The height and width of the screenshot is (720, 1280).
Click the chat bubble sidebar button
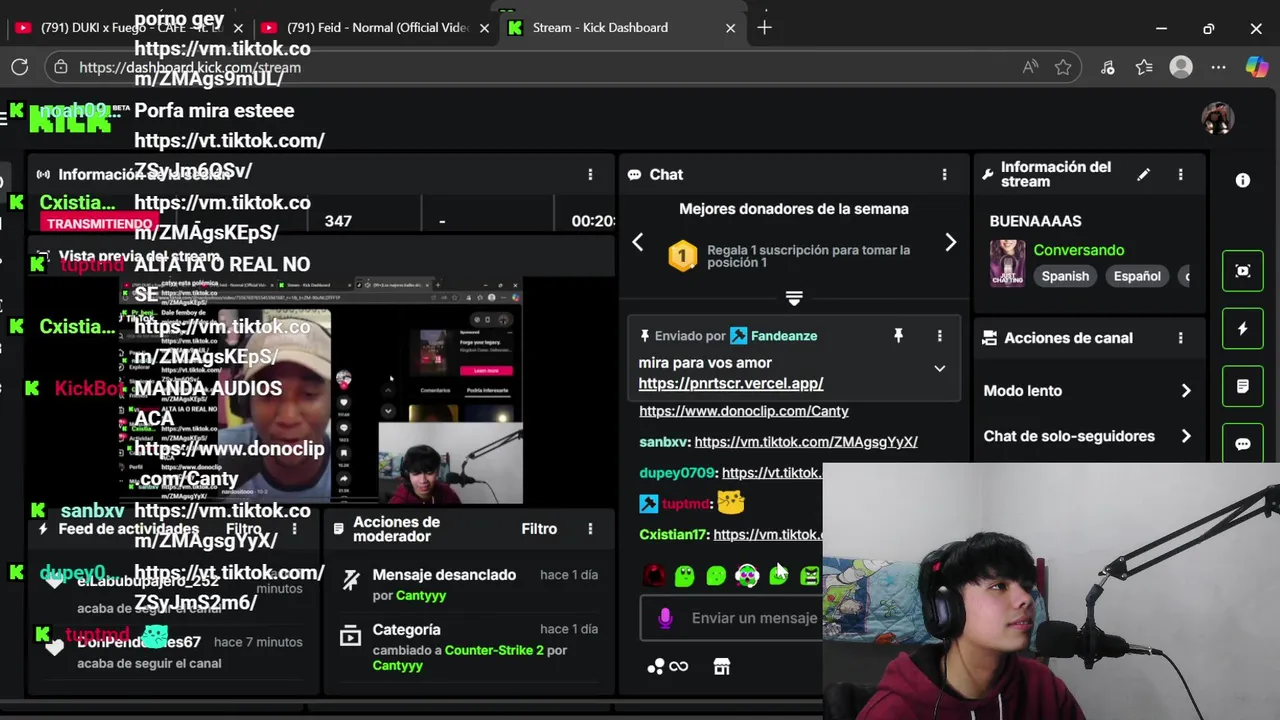pyautogui.click(x=1243, y=443)
